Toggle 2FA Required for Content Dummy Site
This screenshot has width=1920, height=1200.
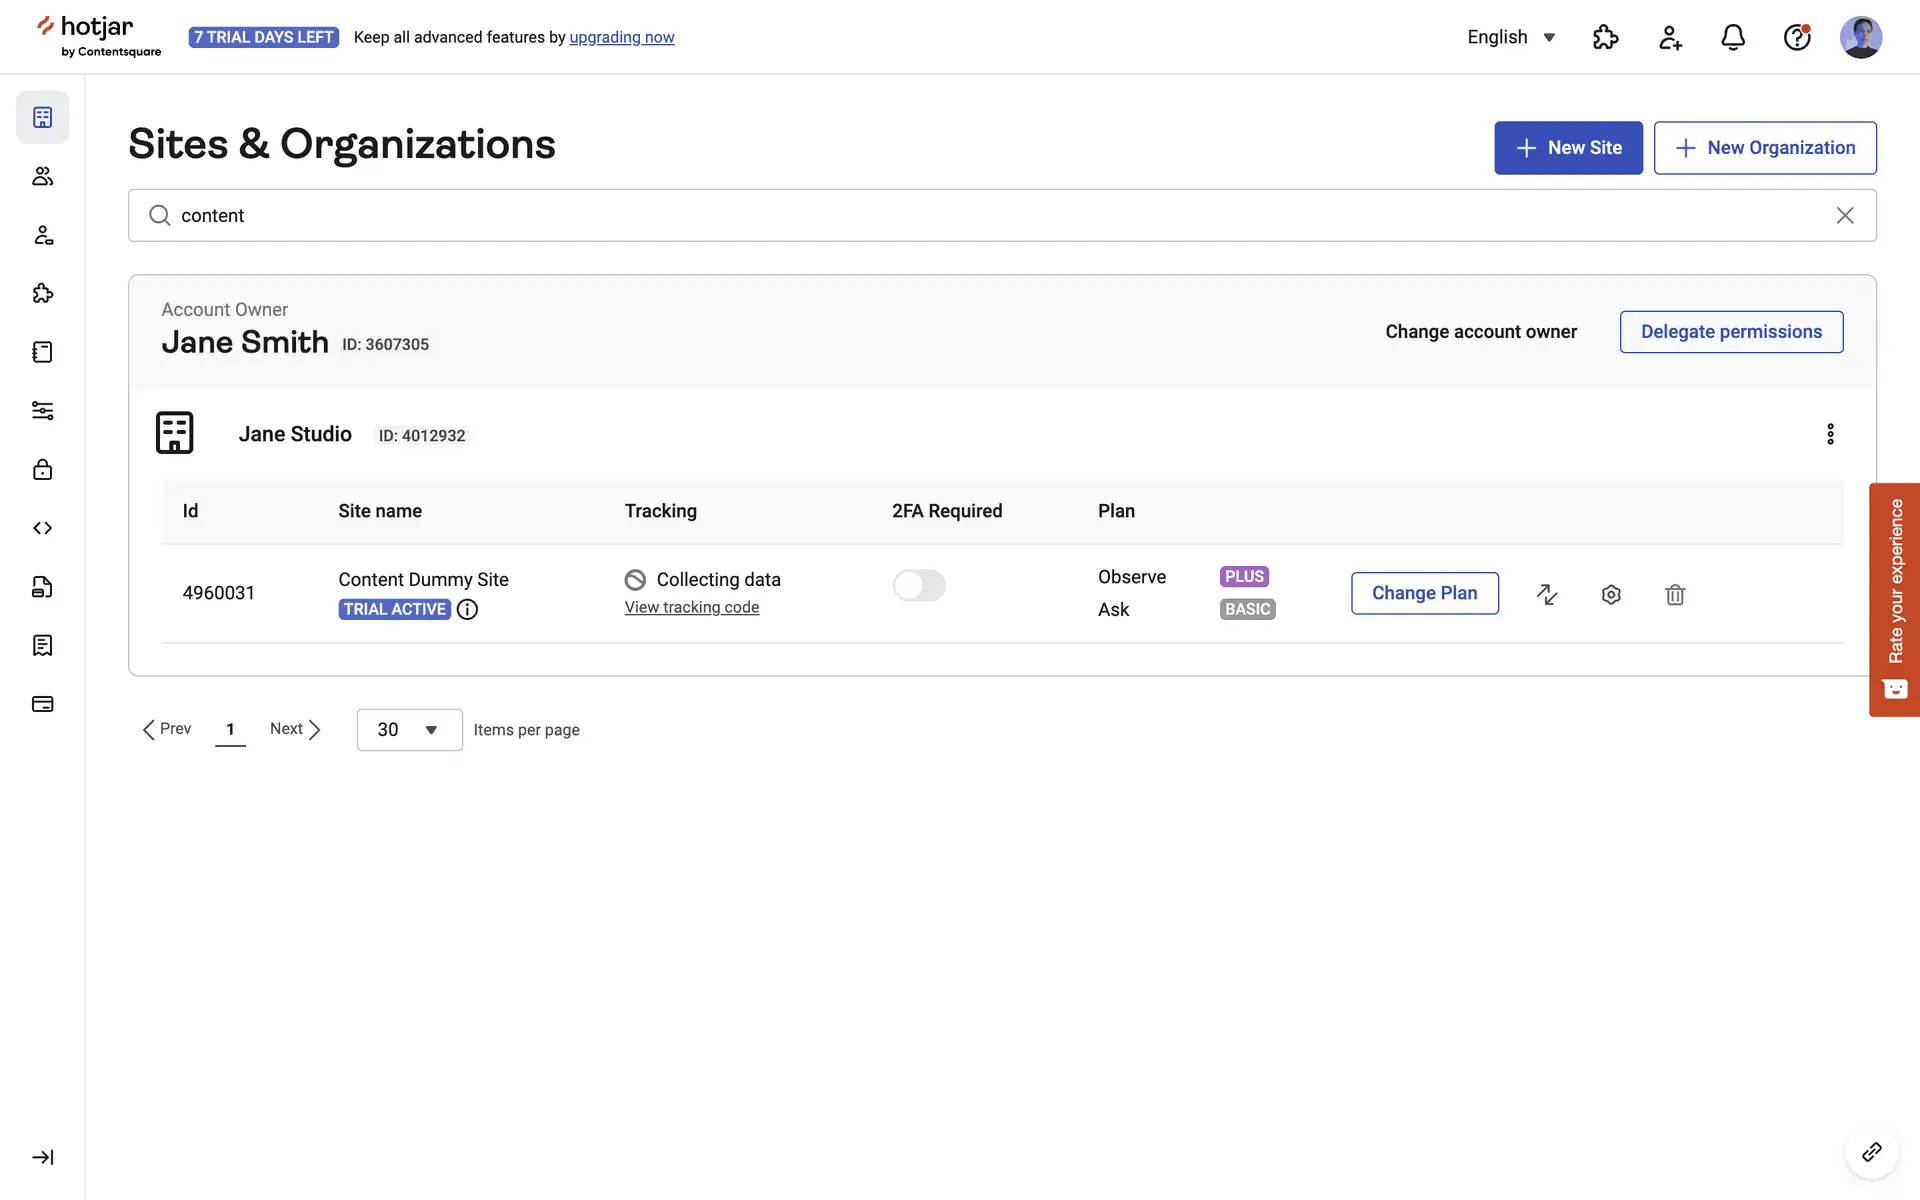(918, 585)
